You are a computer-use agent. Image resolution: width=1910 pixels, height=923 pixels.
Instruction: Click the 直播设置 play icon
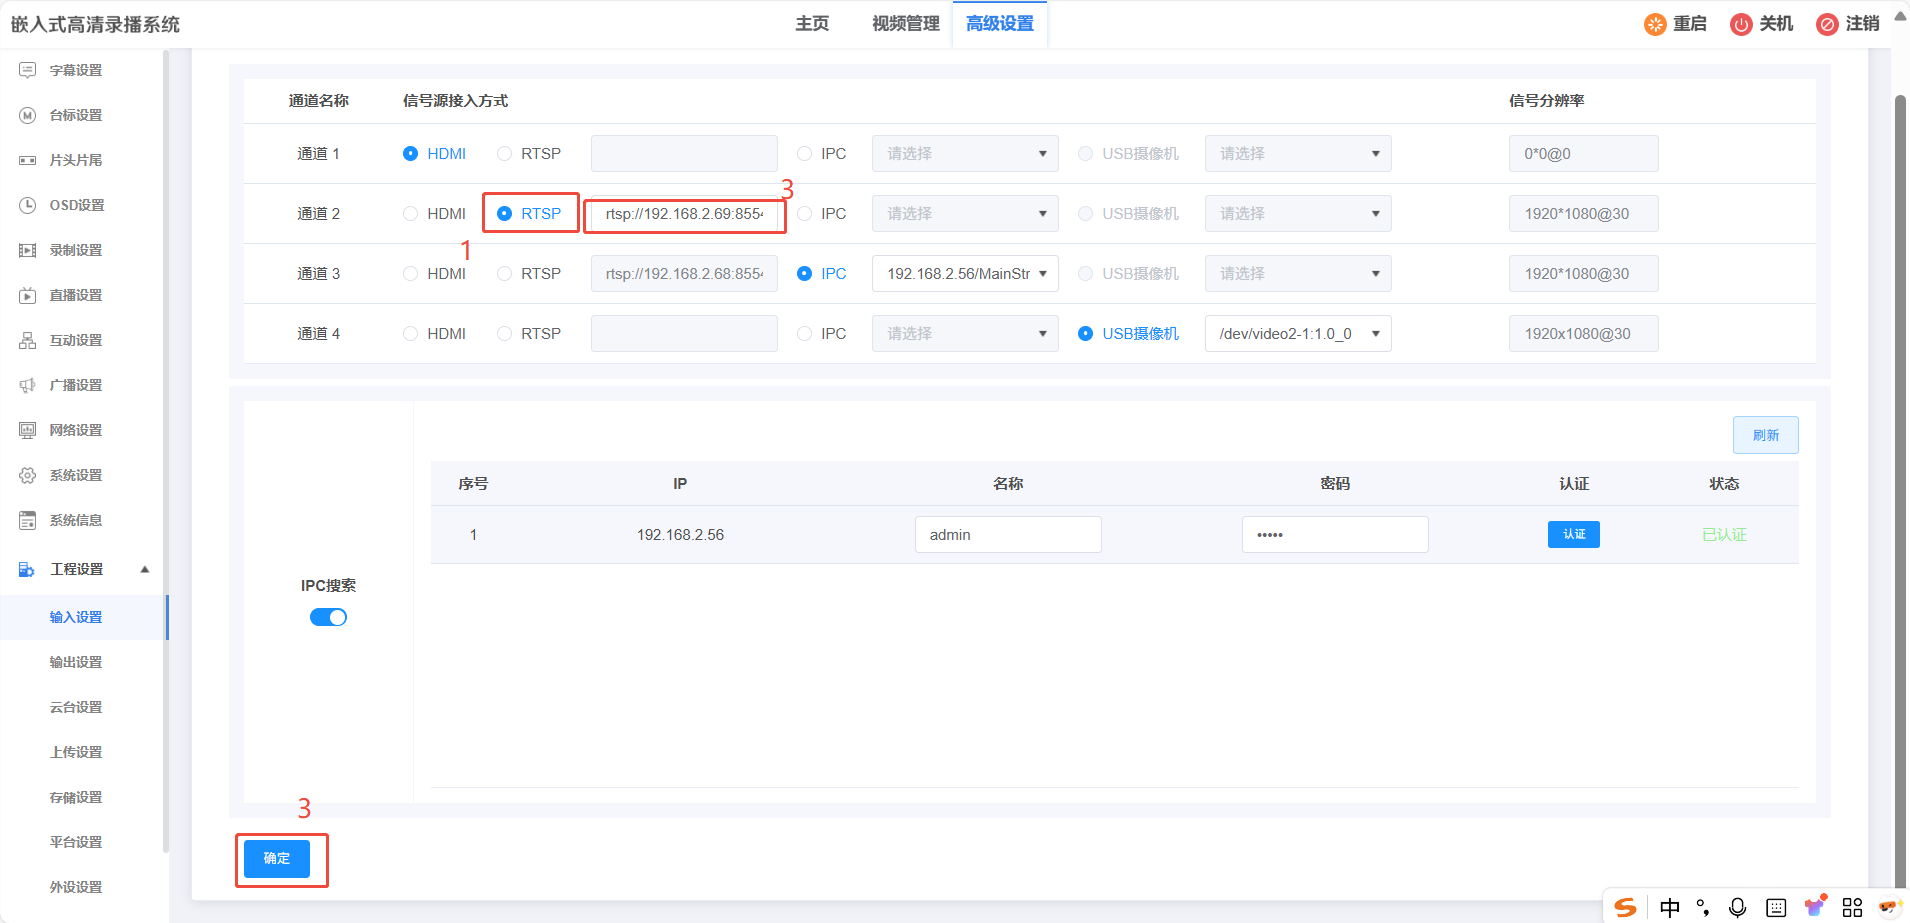tap(28, 295)
